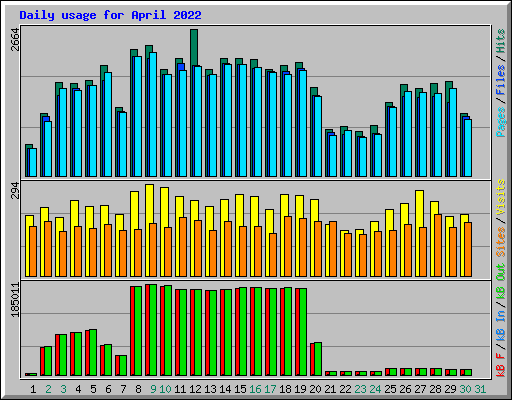Click day 24 on the x-axis
Viewport: 512px width, 400px height.
tap(375, 389)
